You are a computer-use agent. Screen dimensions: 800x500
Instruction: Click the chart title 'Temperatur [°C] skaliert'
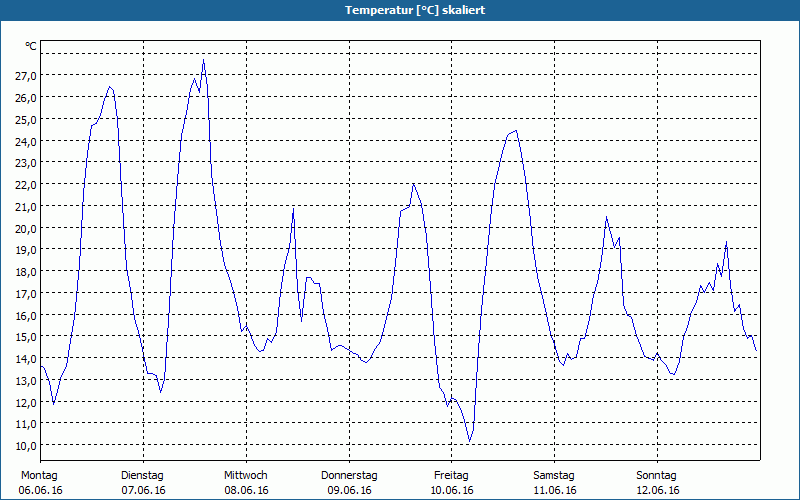pos(415,10)
